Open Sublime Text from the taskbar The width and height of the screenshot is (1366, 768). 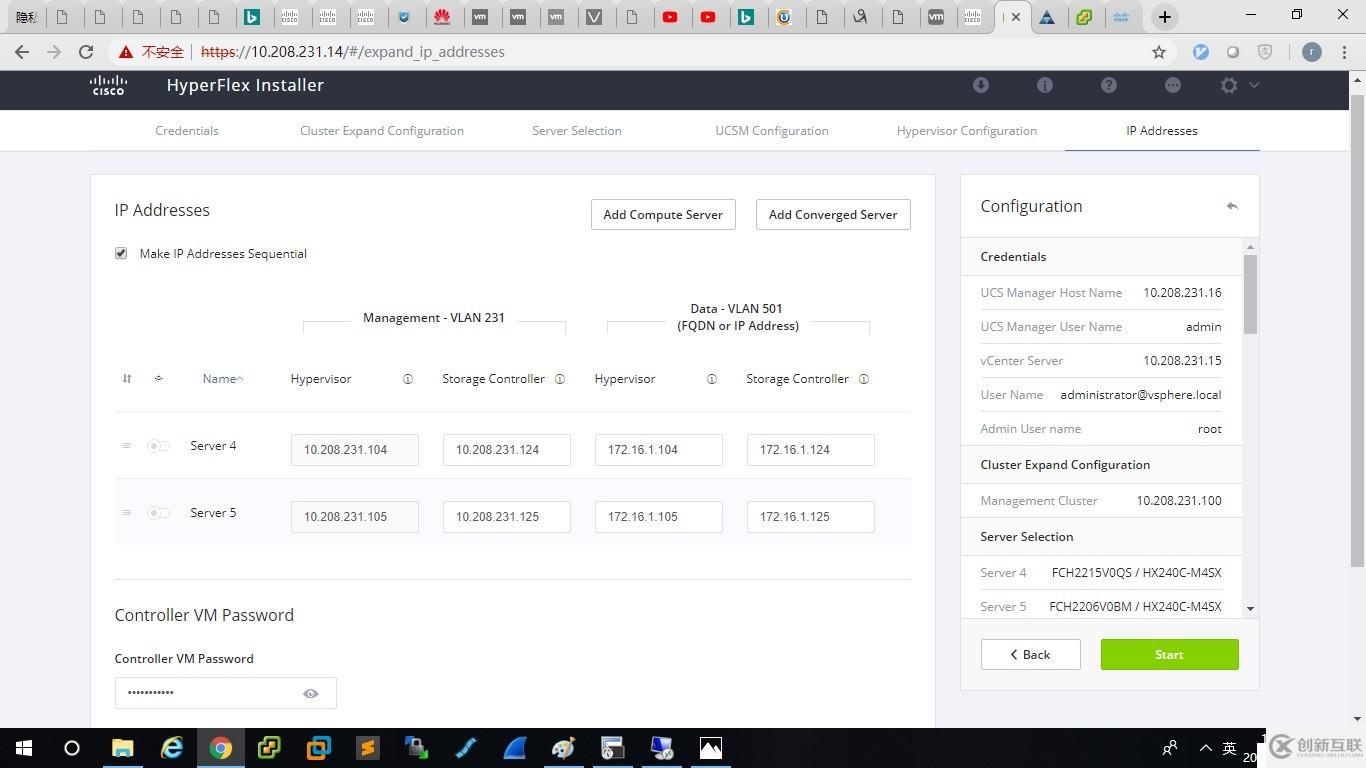coord(368,748)
